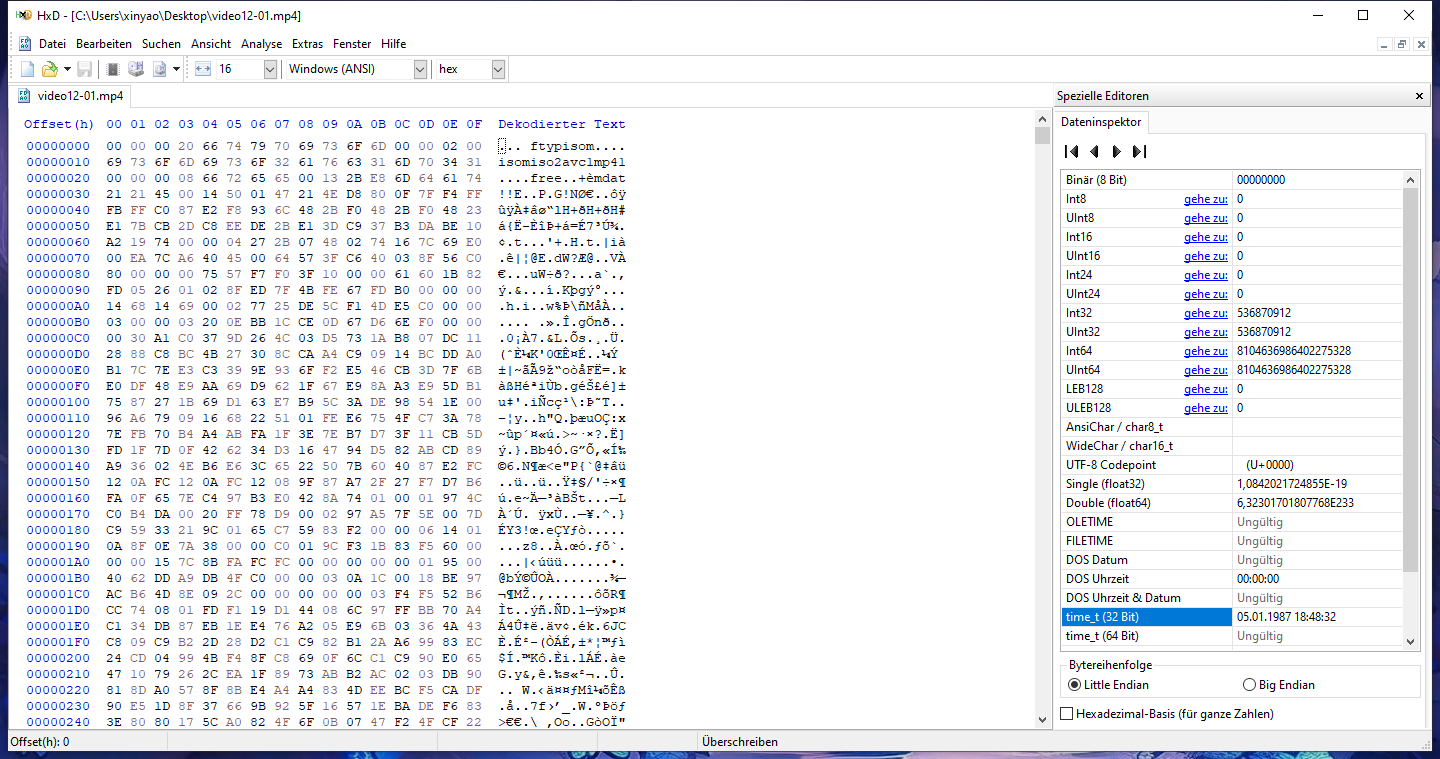Open the hex offset base dropdown

[x=498, y=69]
